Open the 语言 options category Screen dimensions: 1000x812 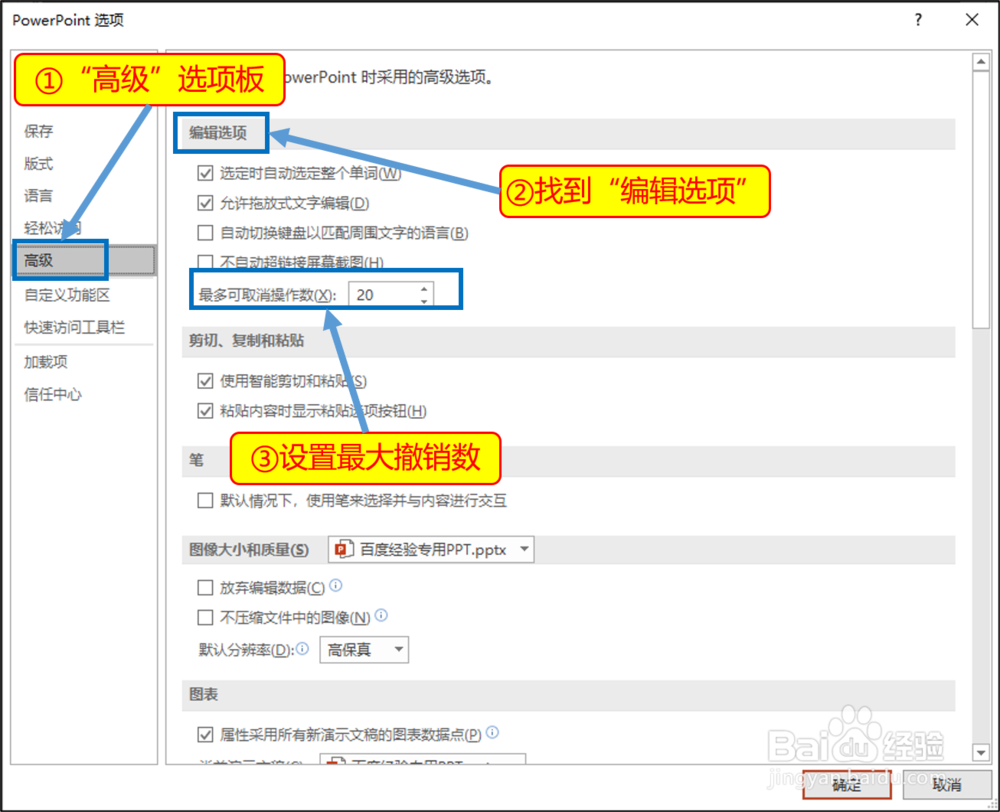[38, 196]
